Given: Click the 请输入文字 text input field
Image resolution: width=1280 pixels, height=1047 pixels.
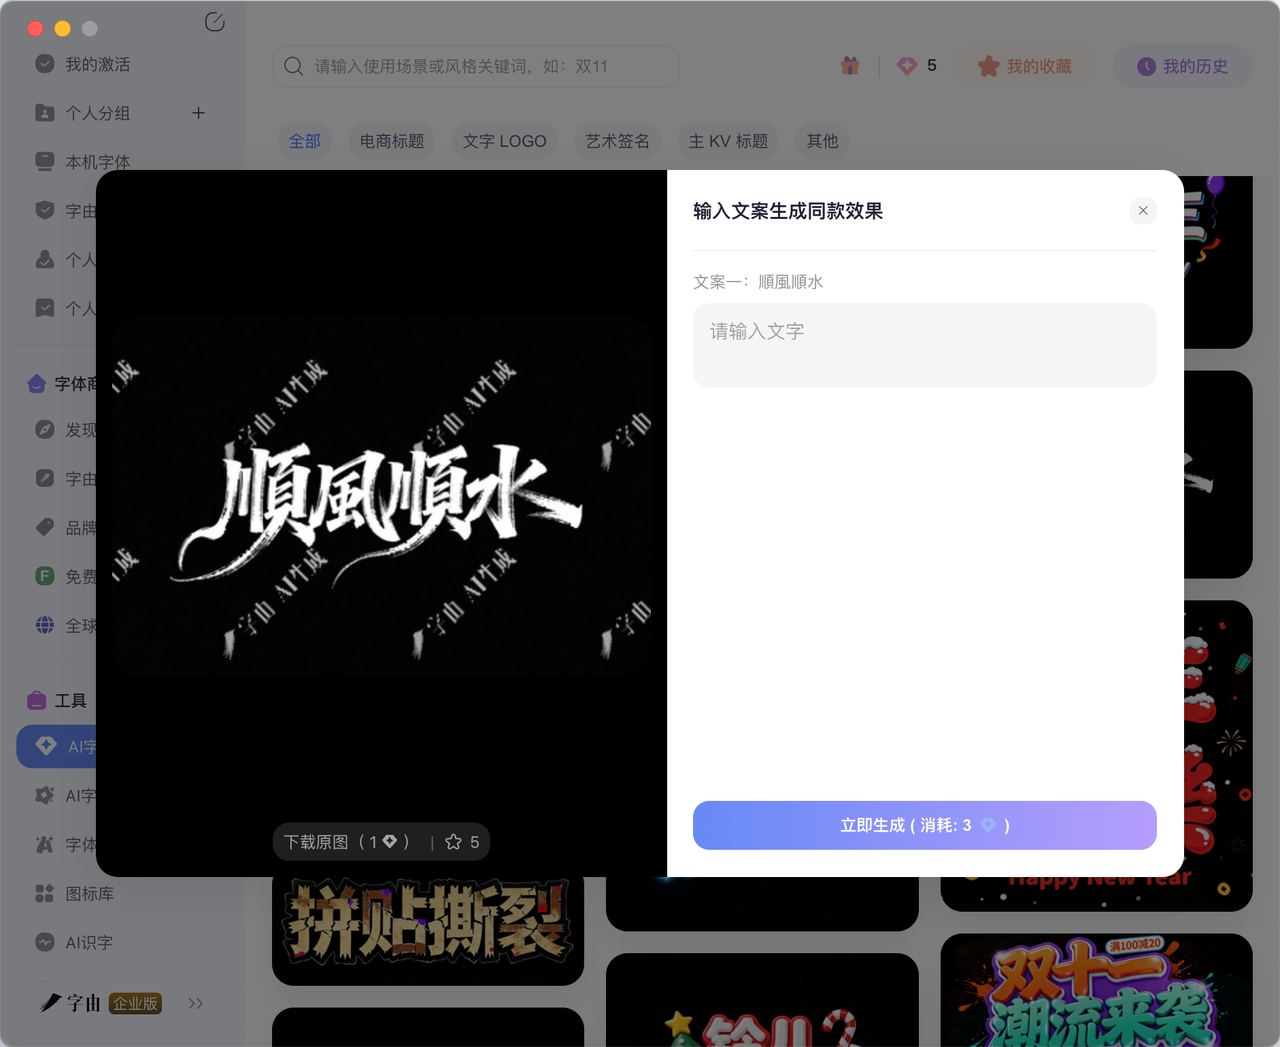Looking at the screenshot, I should point(924,345).
